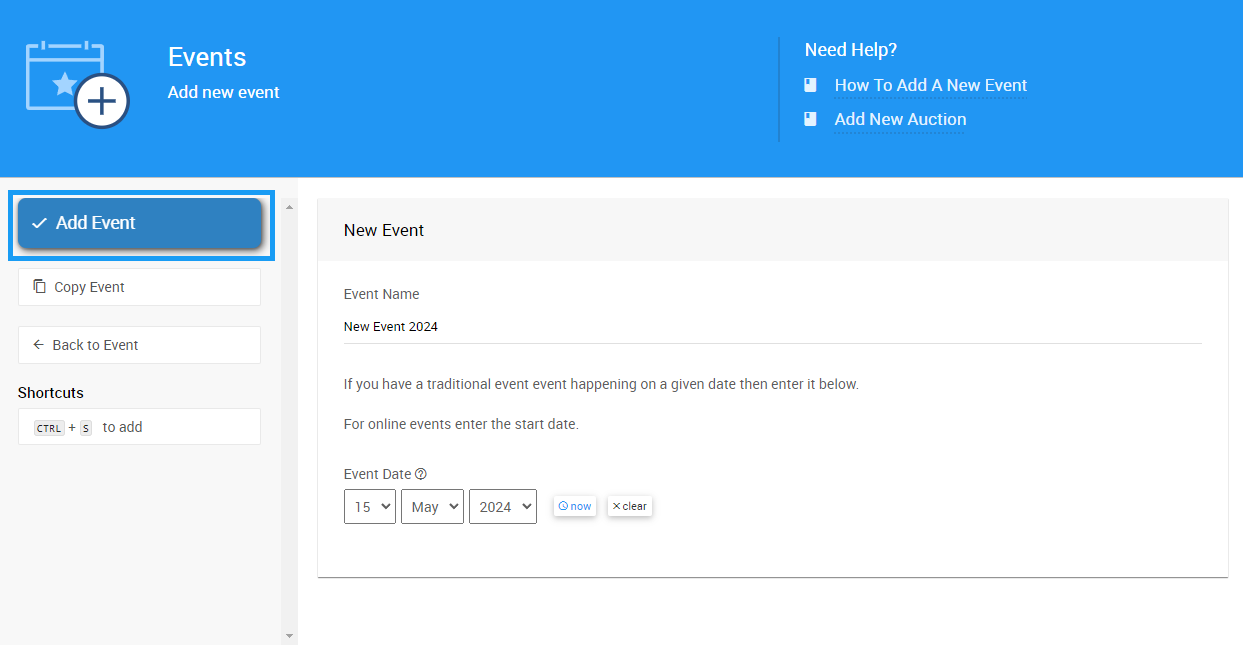Open the Add New Auction help link
Viewport: 1243px width, 645px height.
(900, 120)
